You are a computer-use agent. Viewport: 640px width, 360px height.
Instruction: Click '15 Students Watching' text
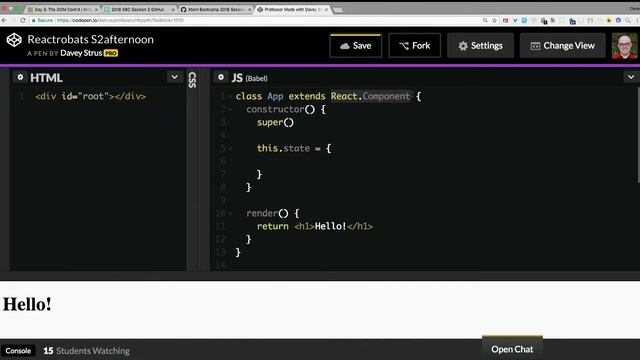87,351
